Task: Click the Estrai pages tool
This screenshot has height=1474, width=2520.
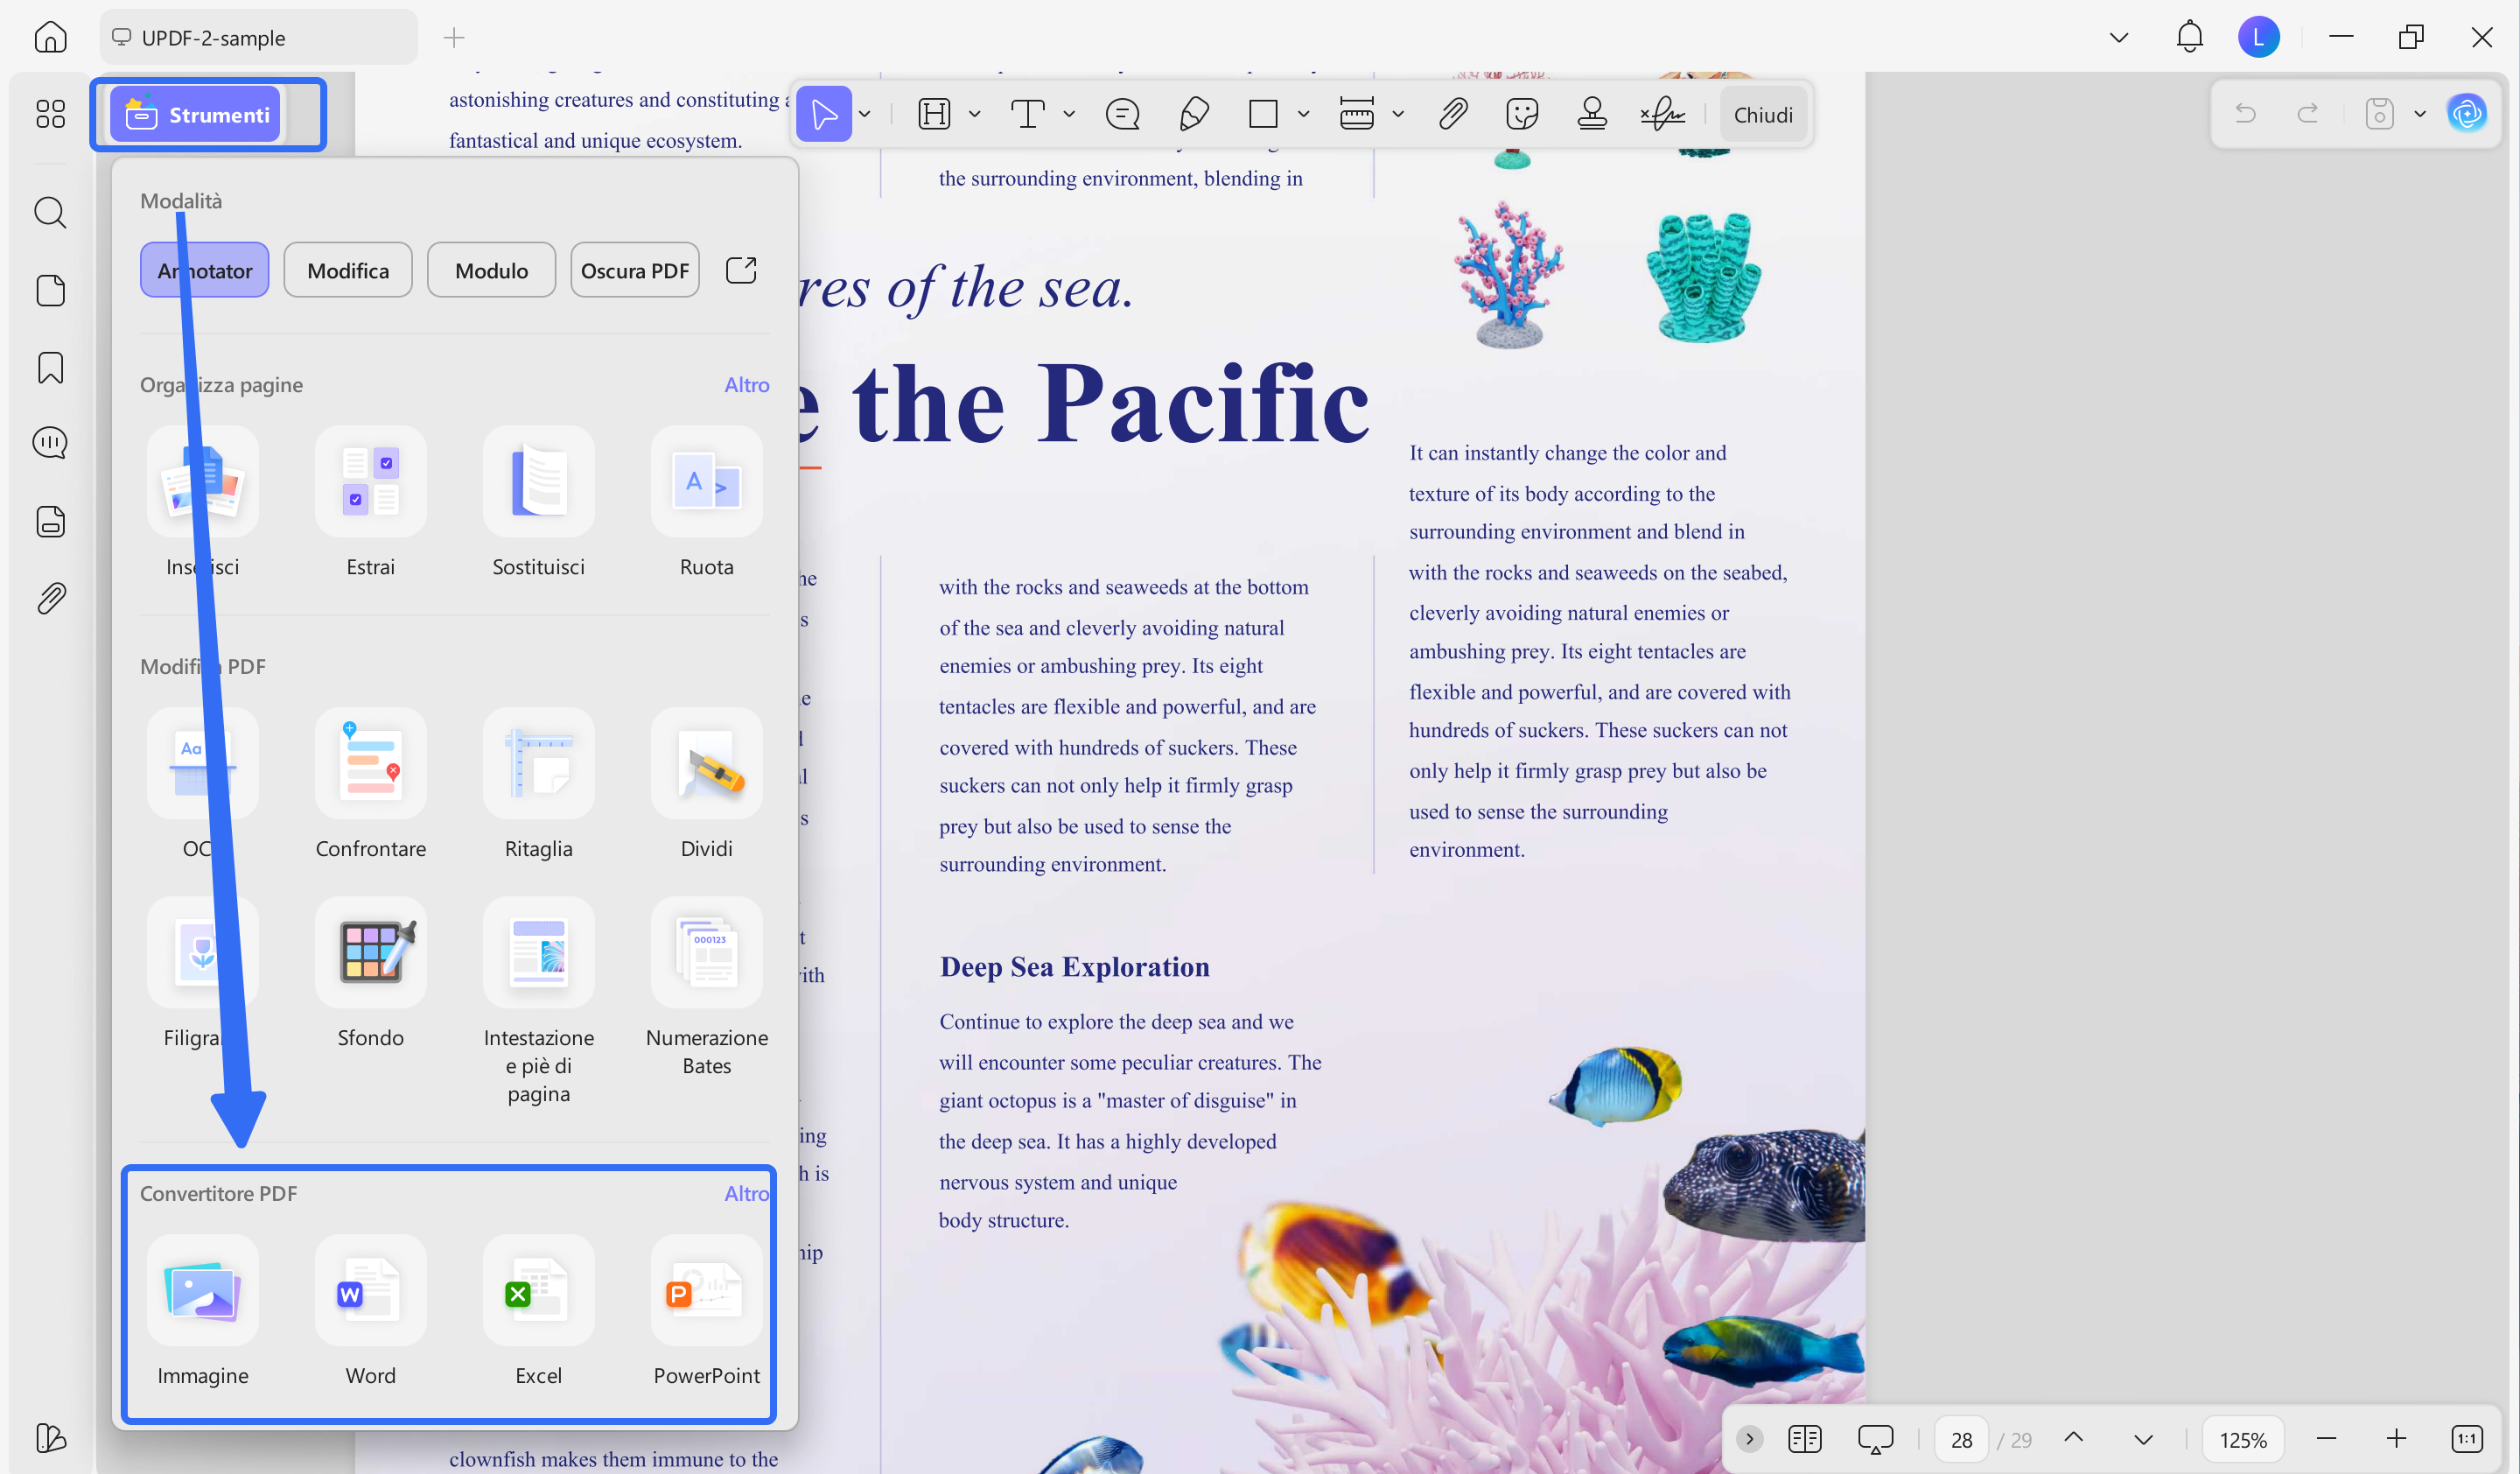Action: (371, 503)
